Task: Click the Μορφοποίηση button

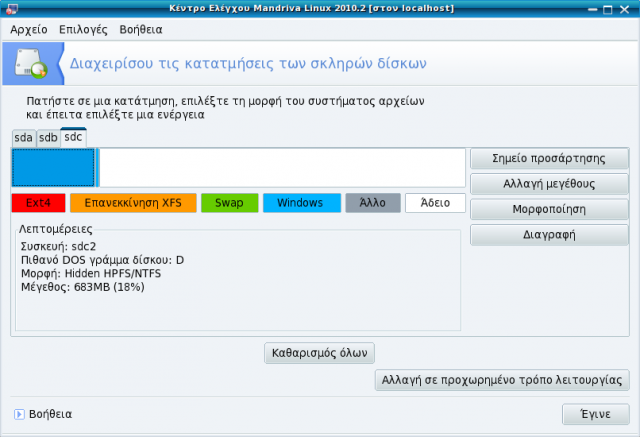Action: 549,209
